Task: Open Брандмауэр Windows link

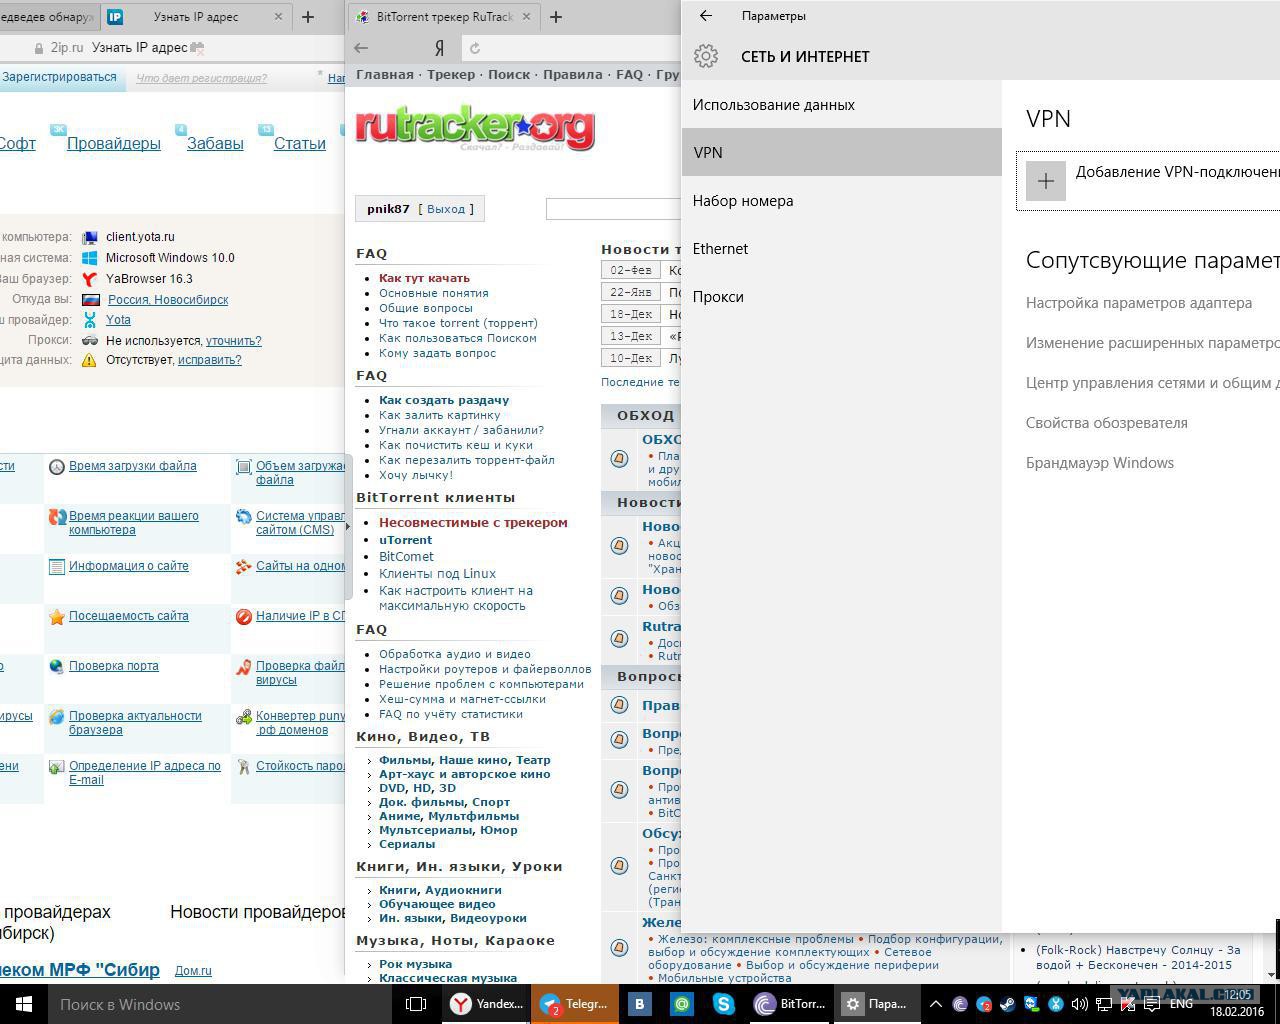Action: 1100,462
